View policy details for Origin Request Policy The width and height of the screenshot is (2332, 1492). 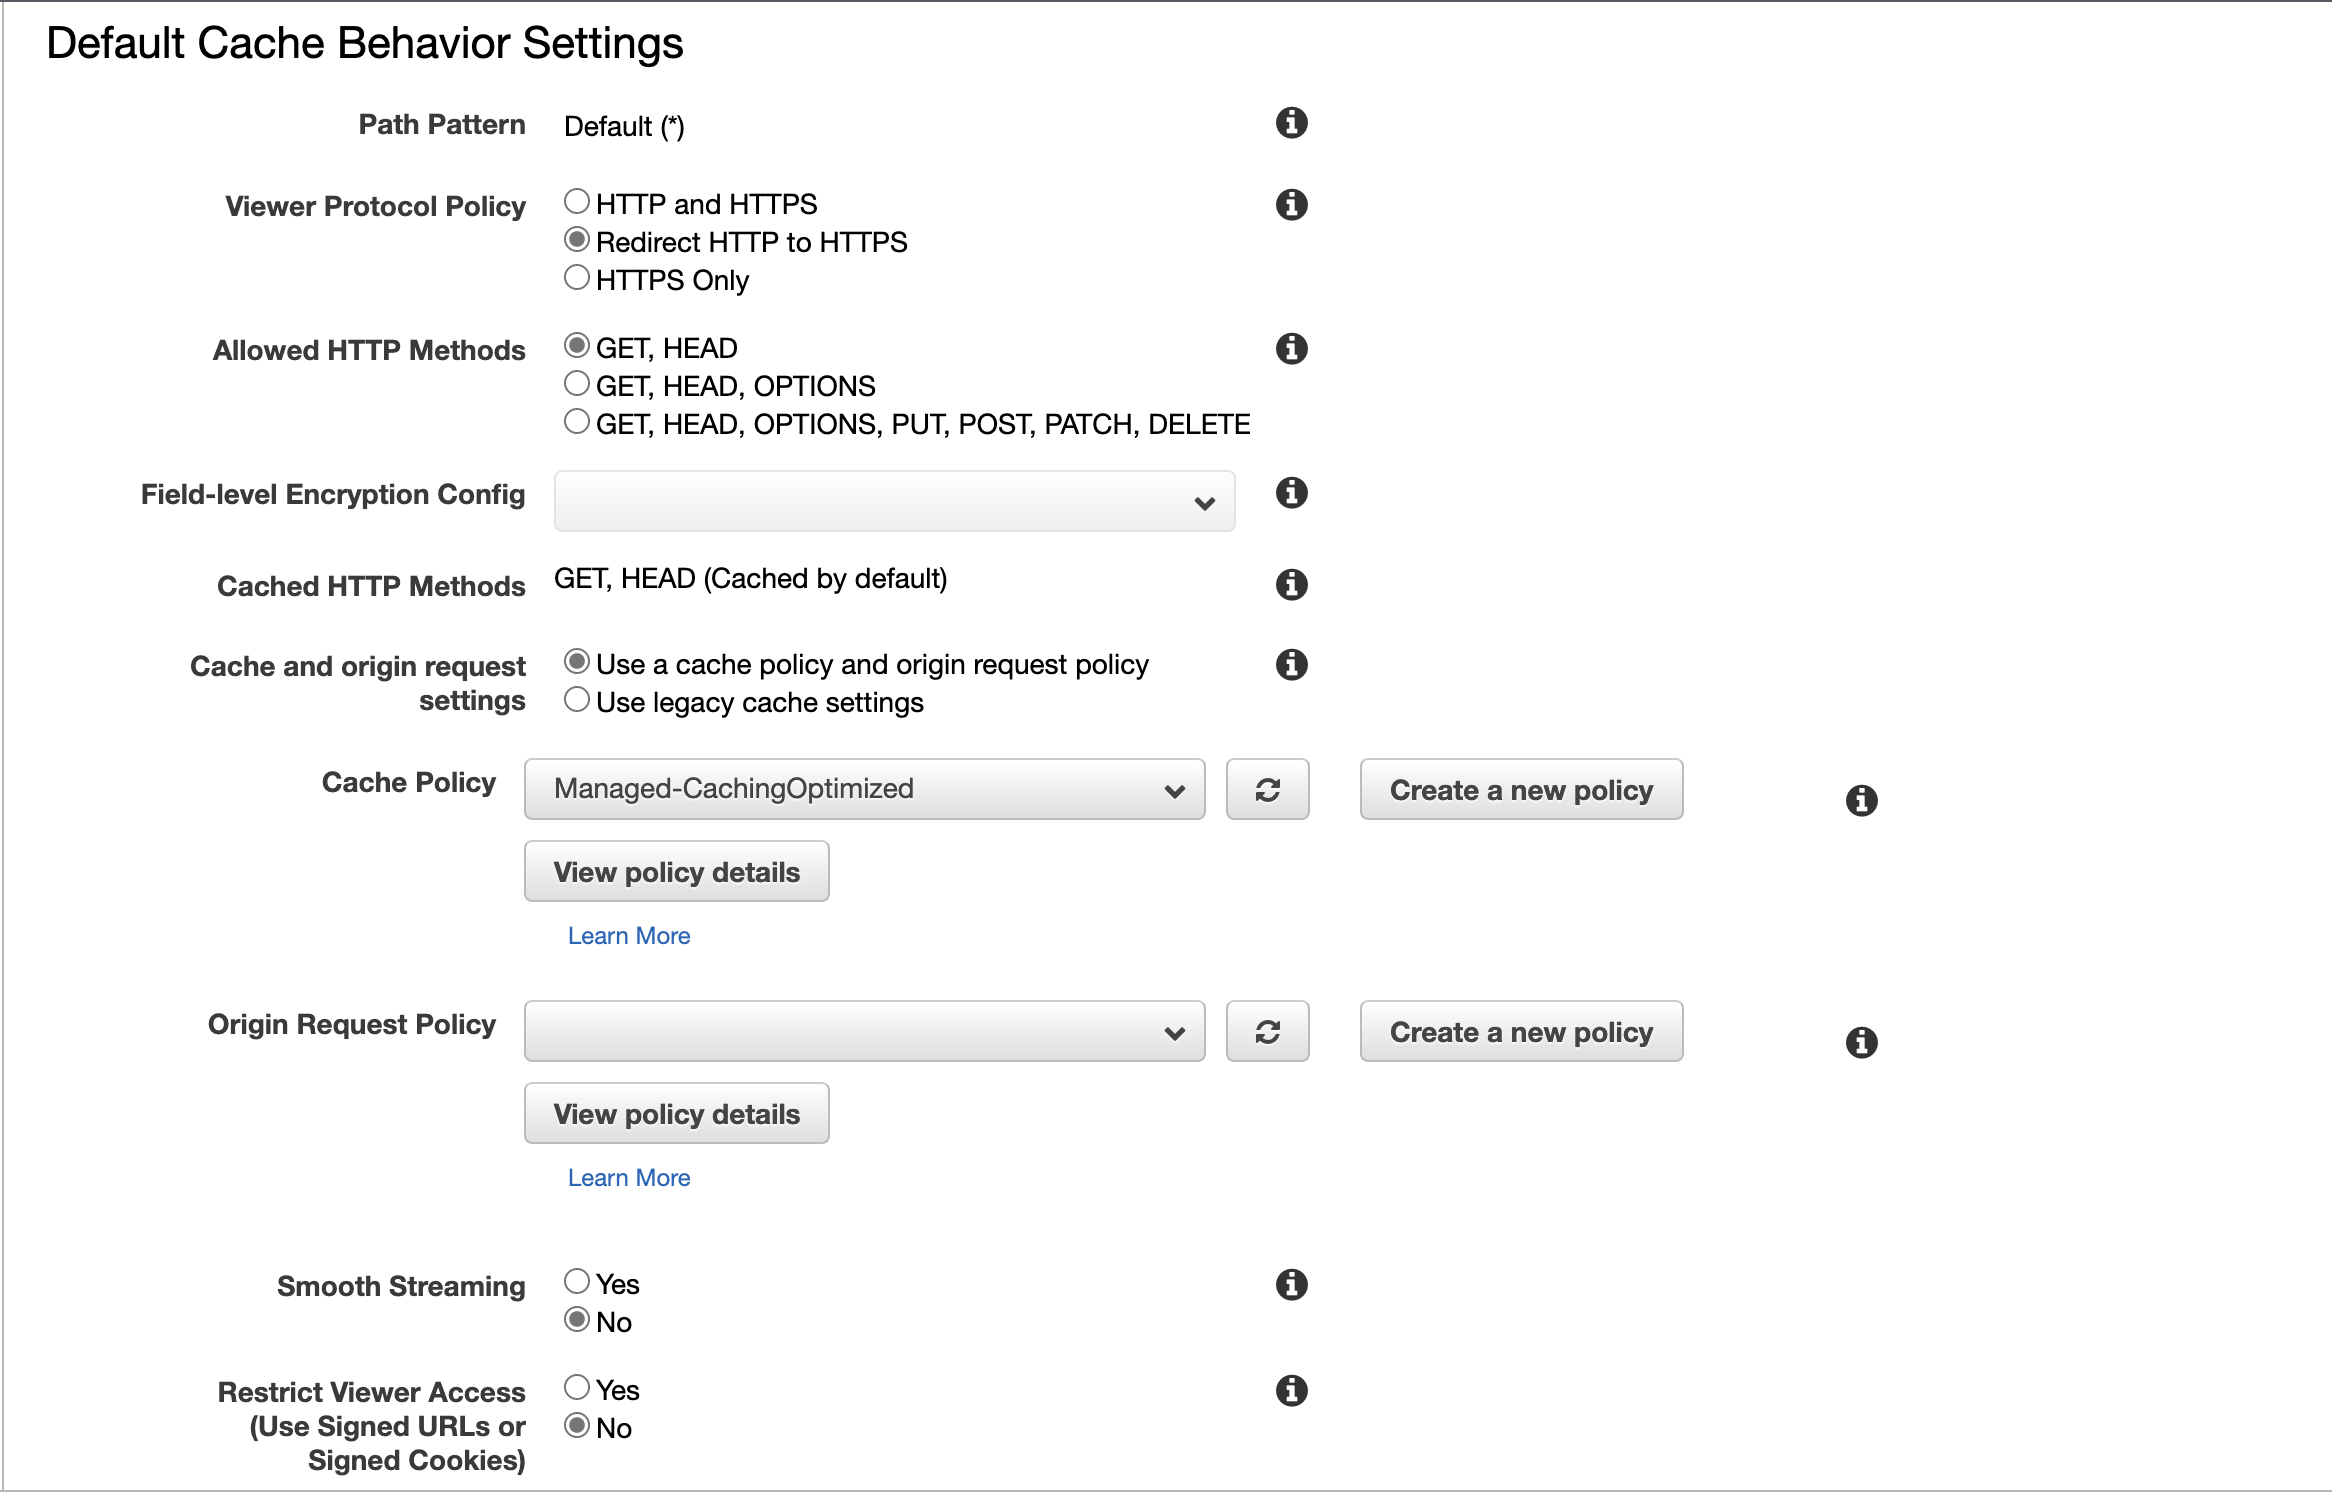click(x=677, y=1114)
